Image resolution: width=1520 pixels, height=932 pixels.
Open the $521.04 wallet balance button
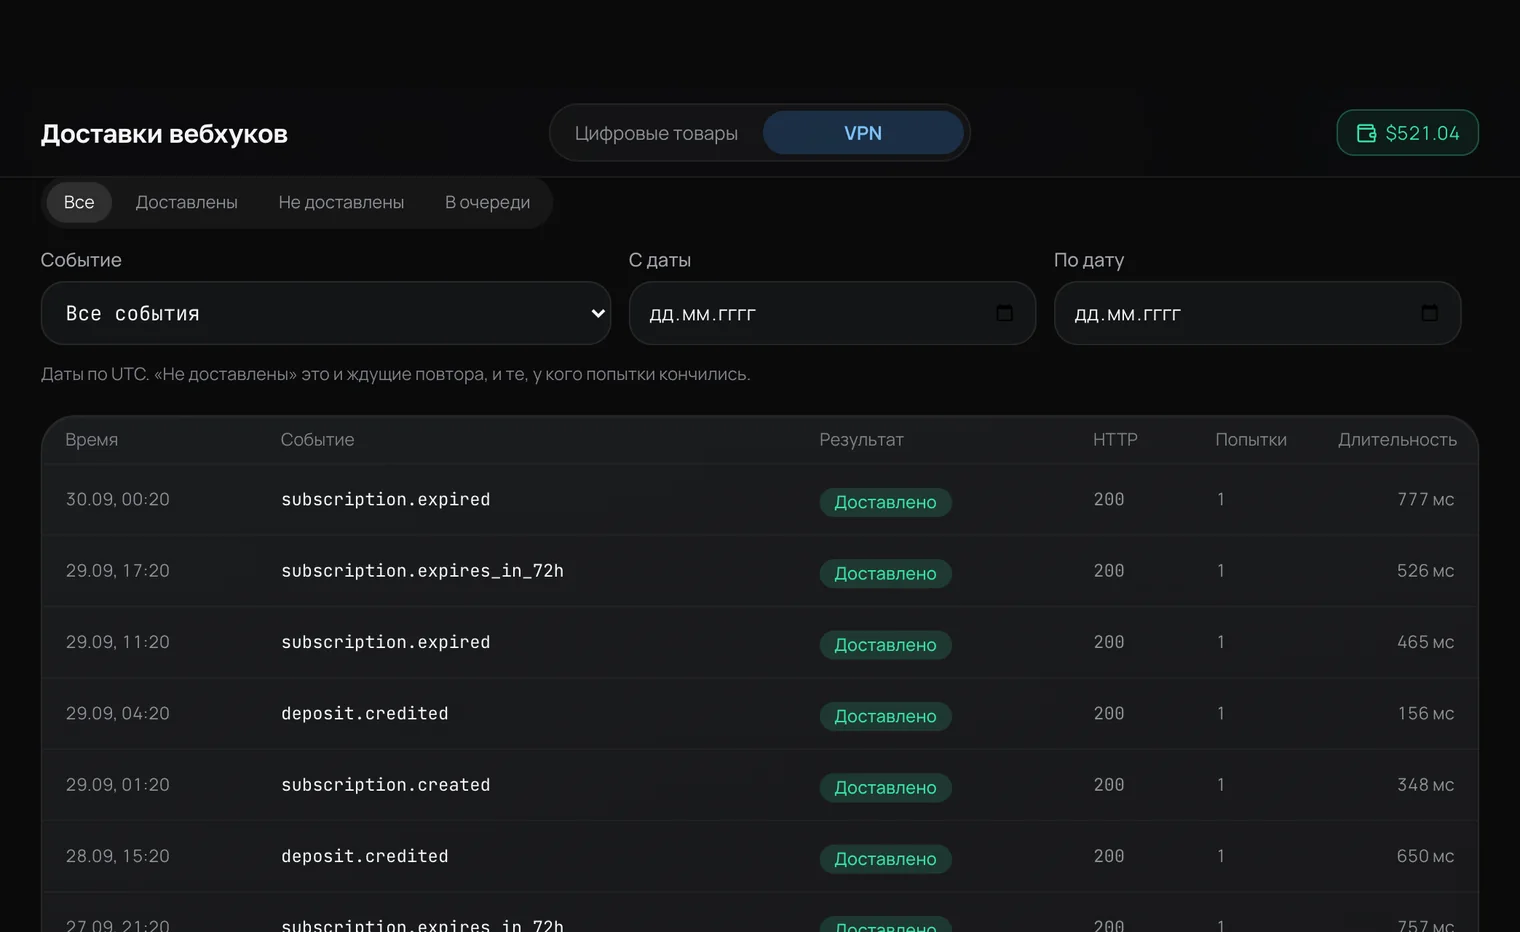click(1407, 133)
